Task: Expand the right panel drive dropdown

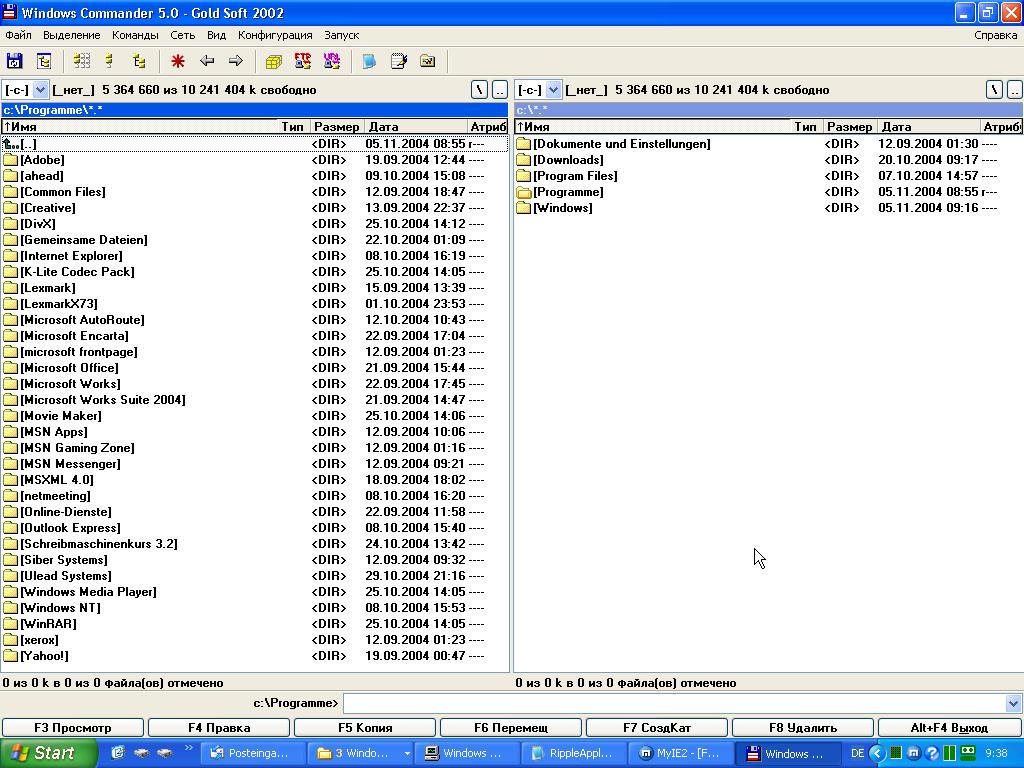Action: tap(554, 89)
